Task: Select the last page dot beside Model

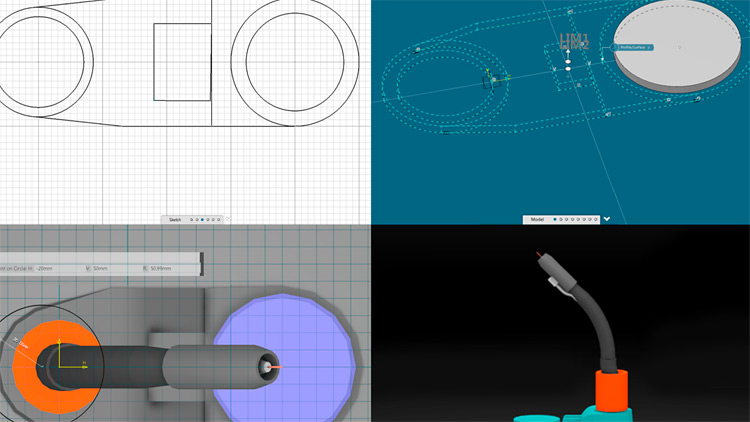Action: [x=594, y=219]
